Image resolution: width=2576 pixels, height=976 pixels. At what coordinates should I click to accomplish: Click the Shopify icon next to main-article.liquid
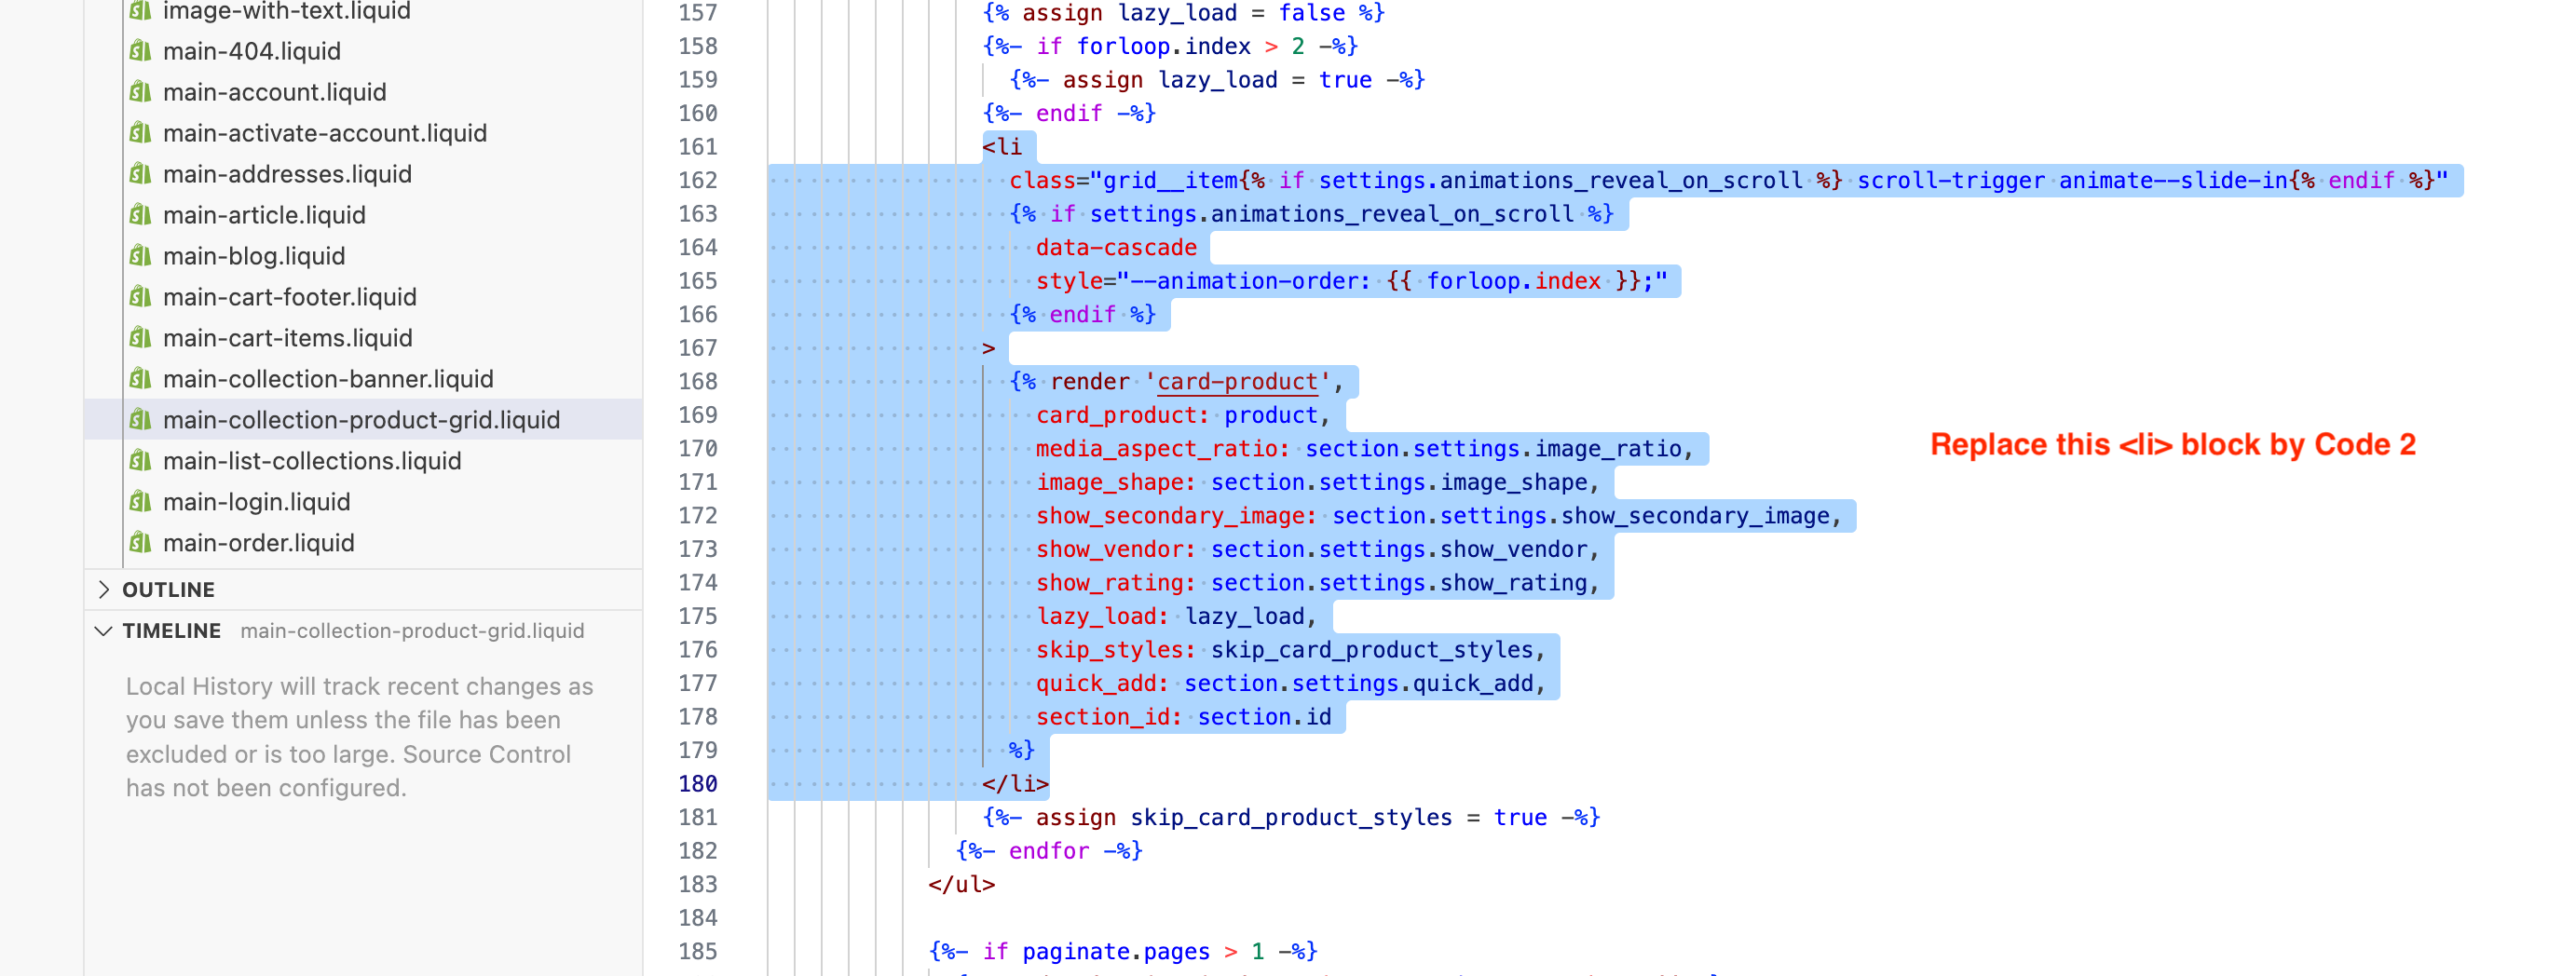[x=141, y=214]
